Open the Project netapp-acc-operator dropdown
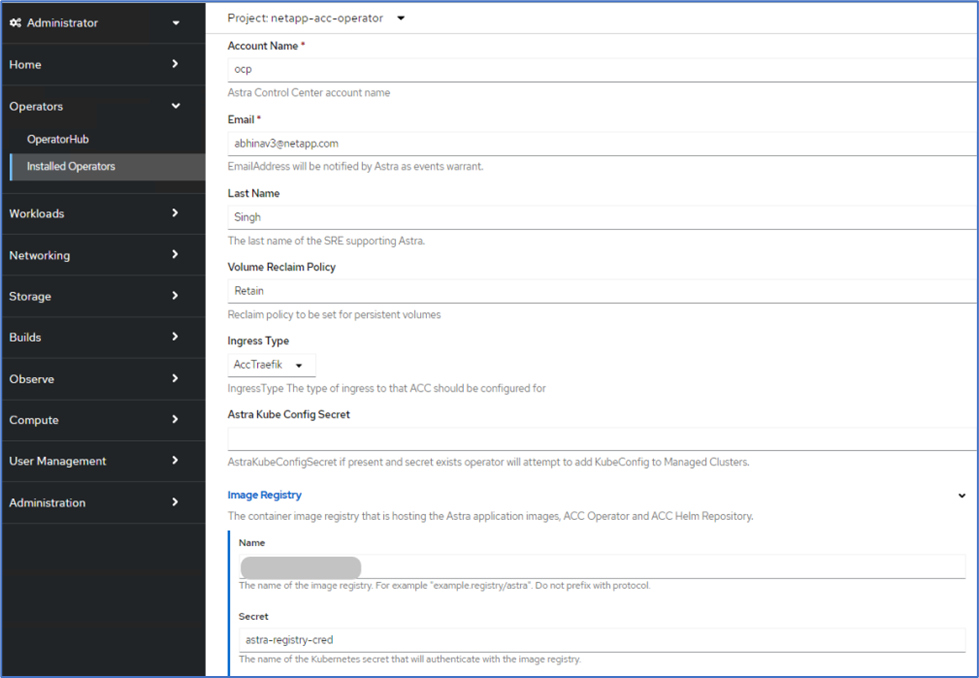 401,18
